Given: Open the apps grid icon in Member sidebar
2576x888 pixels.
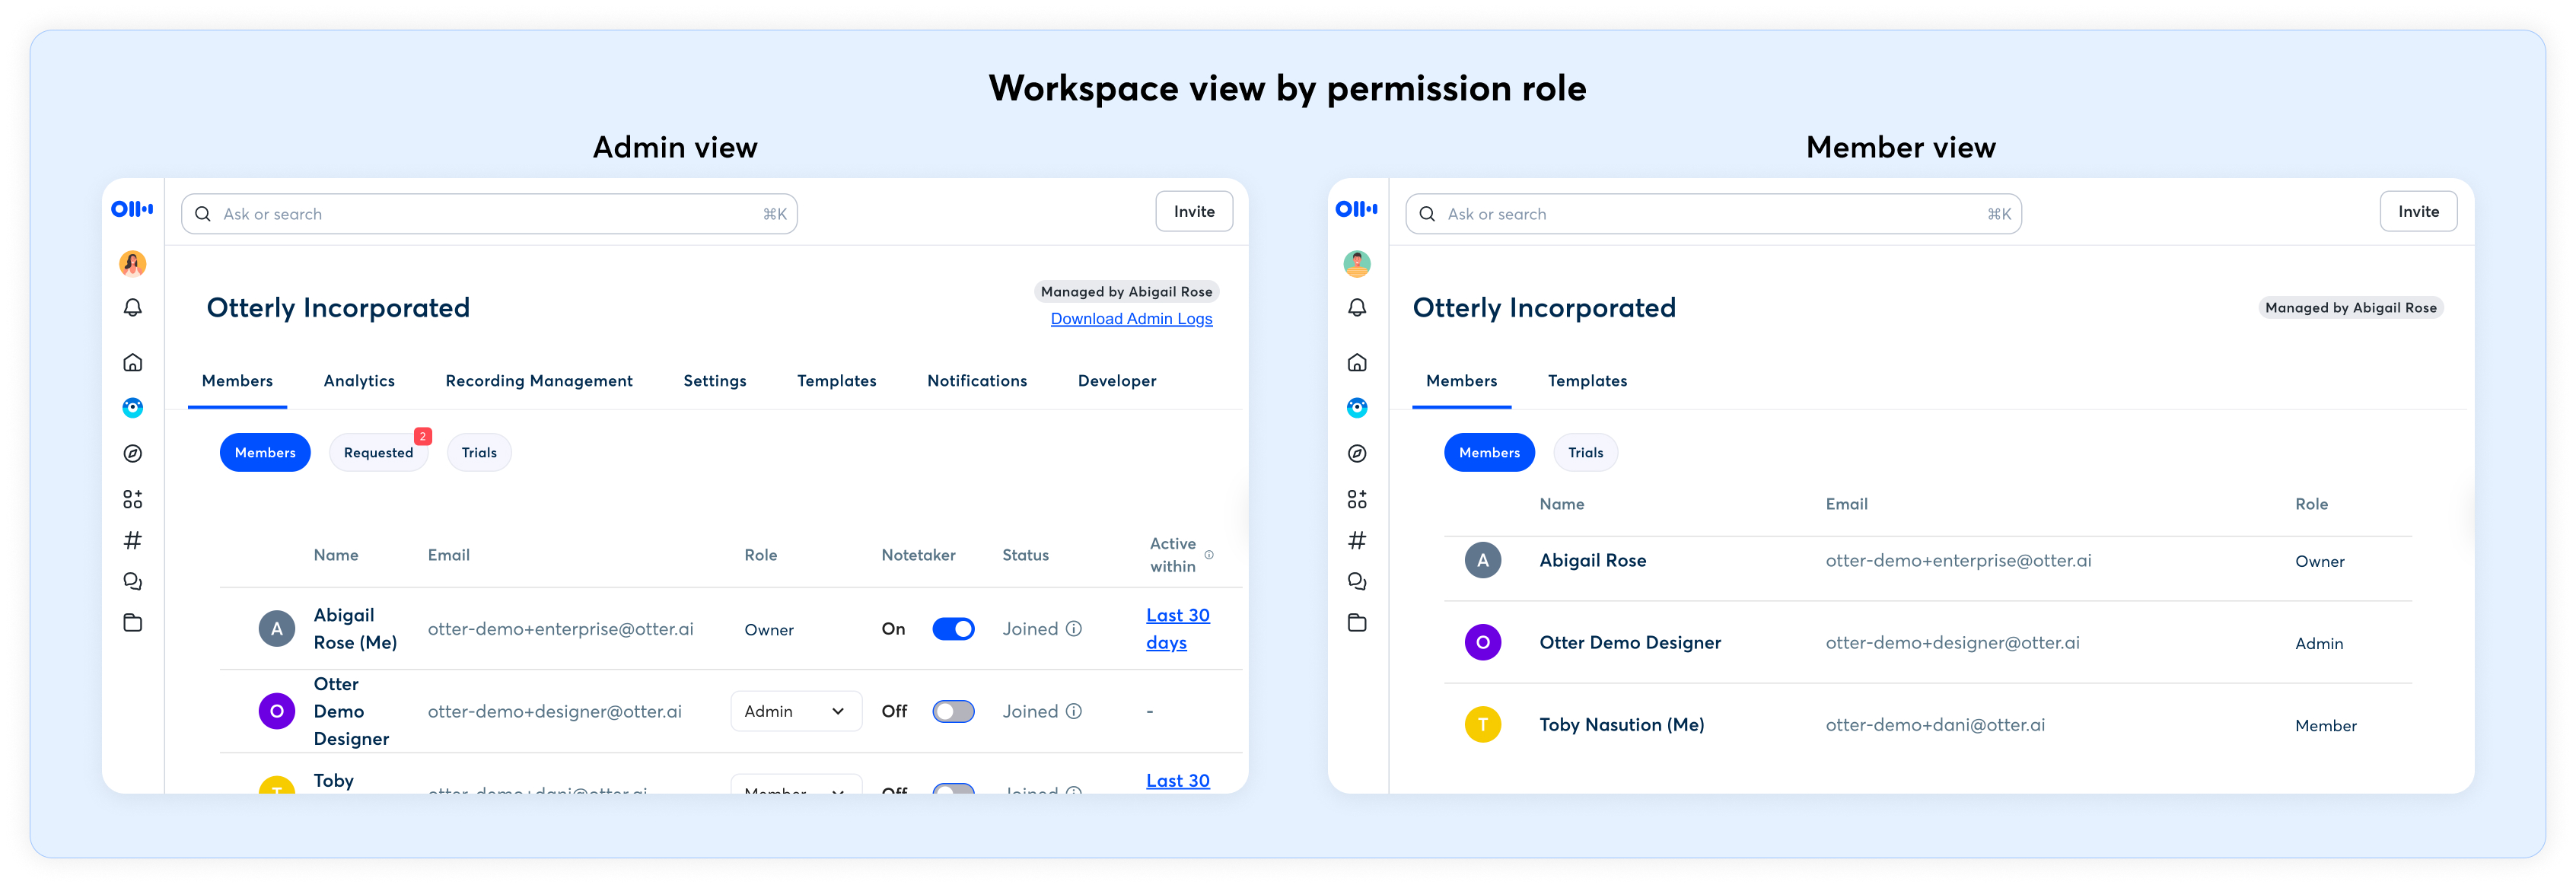Looking at the screenshot, I should tap(1356, 499).
